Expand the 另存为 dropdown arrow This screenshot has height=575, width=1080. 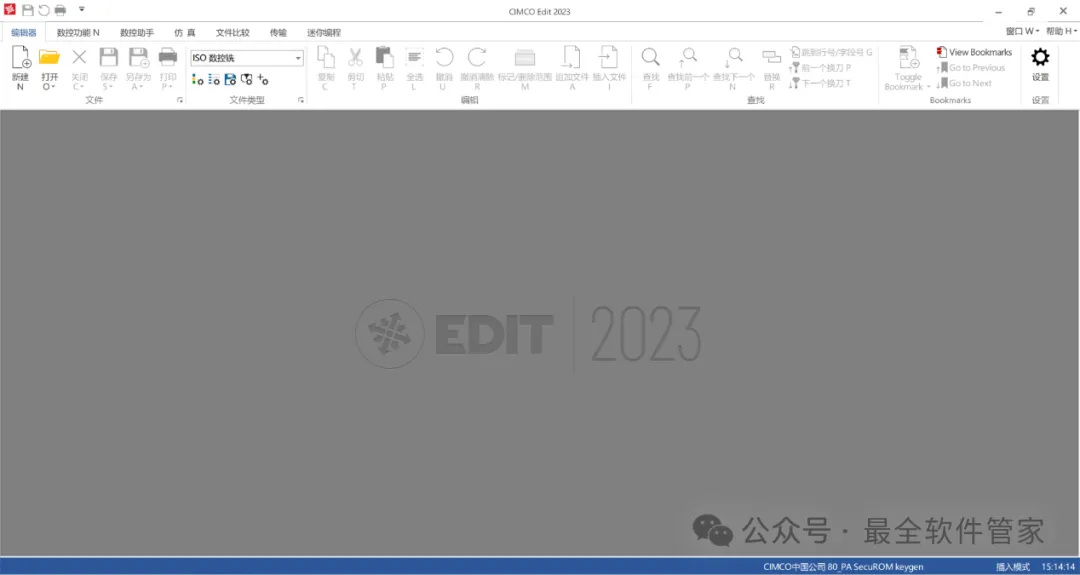point(141,87)
